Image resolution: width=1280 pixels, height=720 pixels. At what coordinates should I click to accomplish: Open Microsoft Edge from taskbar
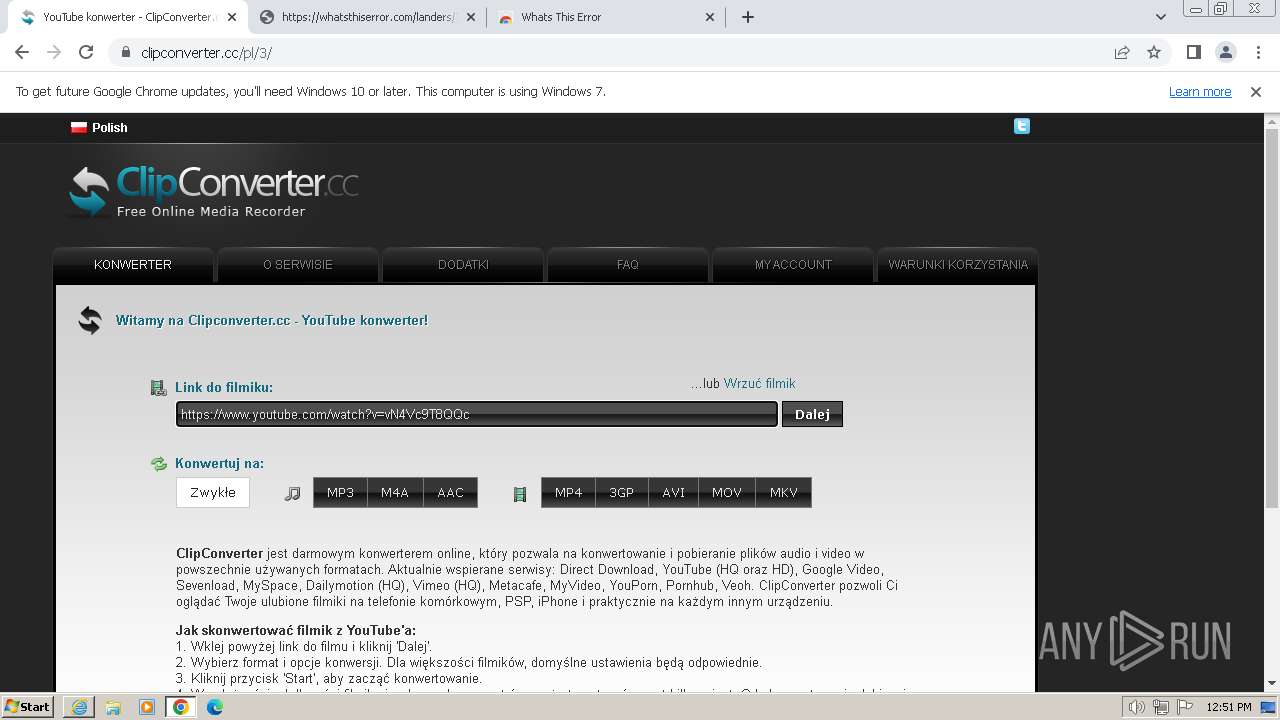[215, 707]
